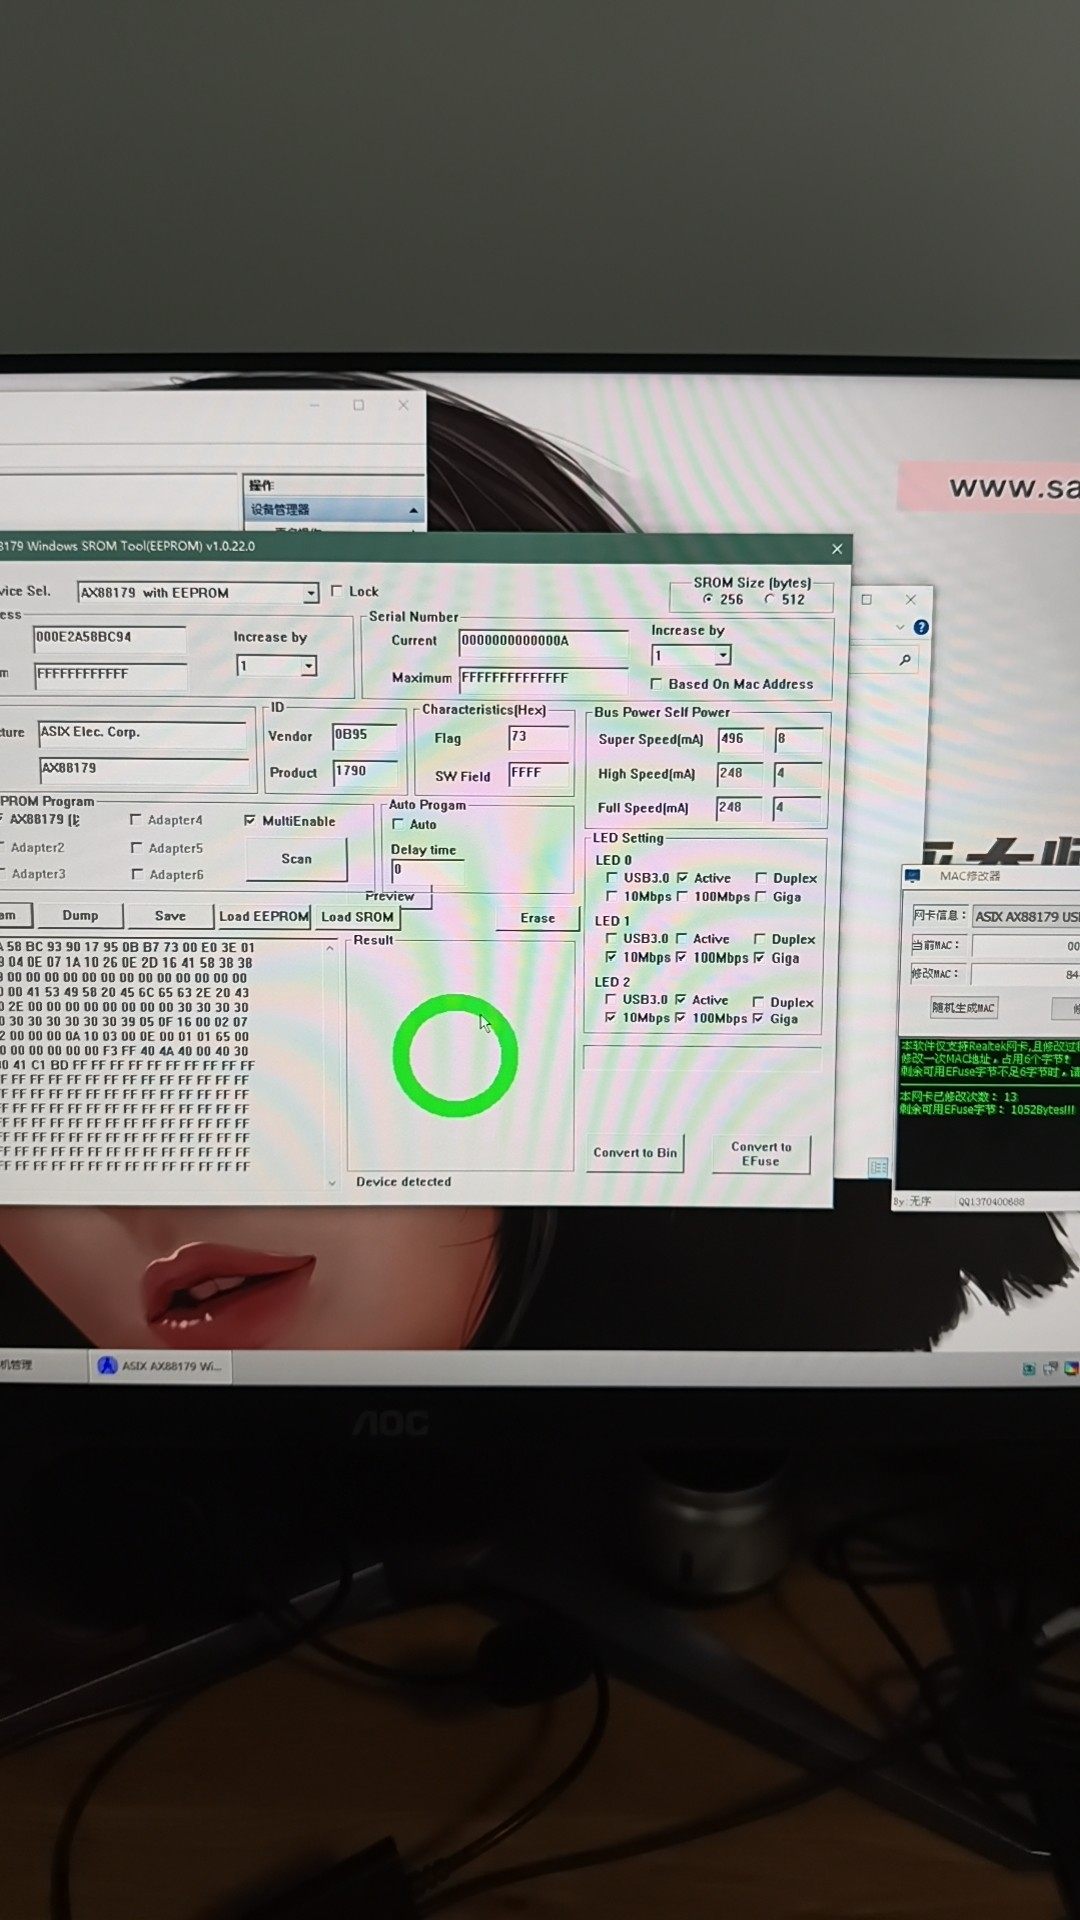Select the 512 bytes SROM size
Image resolution: width=1080 pixels, height=1920 pixels.
click(x=769, y=599)
